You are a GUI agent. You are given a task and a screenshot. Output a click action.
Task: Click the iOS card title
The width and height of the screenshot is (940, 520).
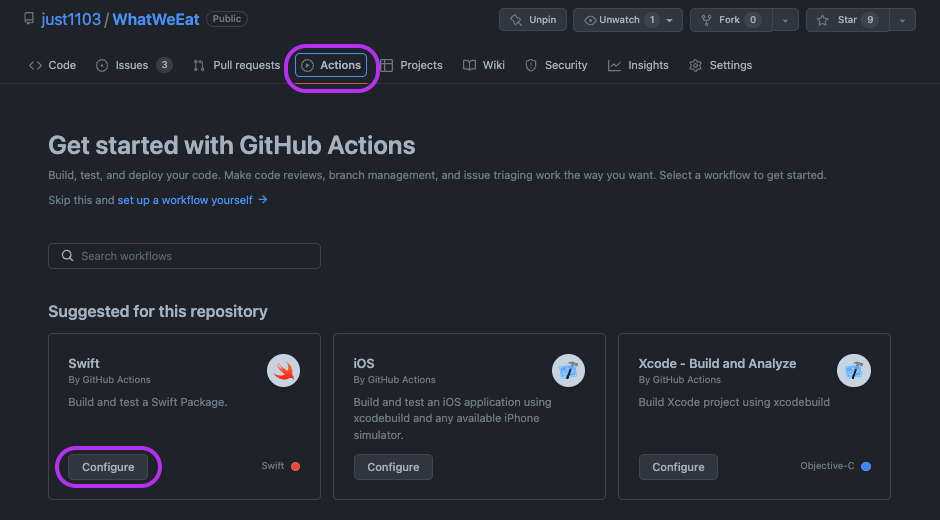coord(364,363)
